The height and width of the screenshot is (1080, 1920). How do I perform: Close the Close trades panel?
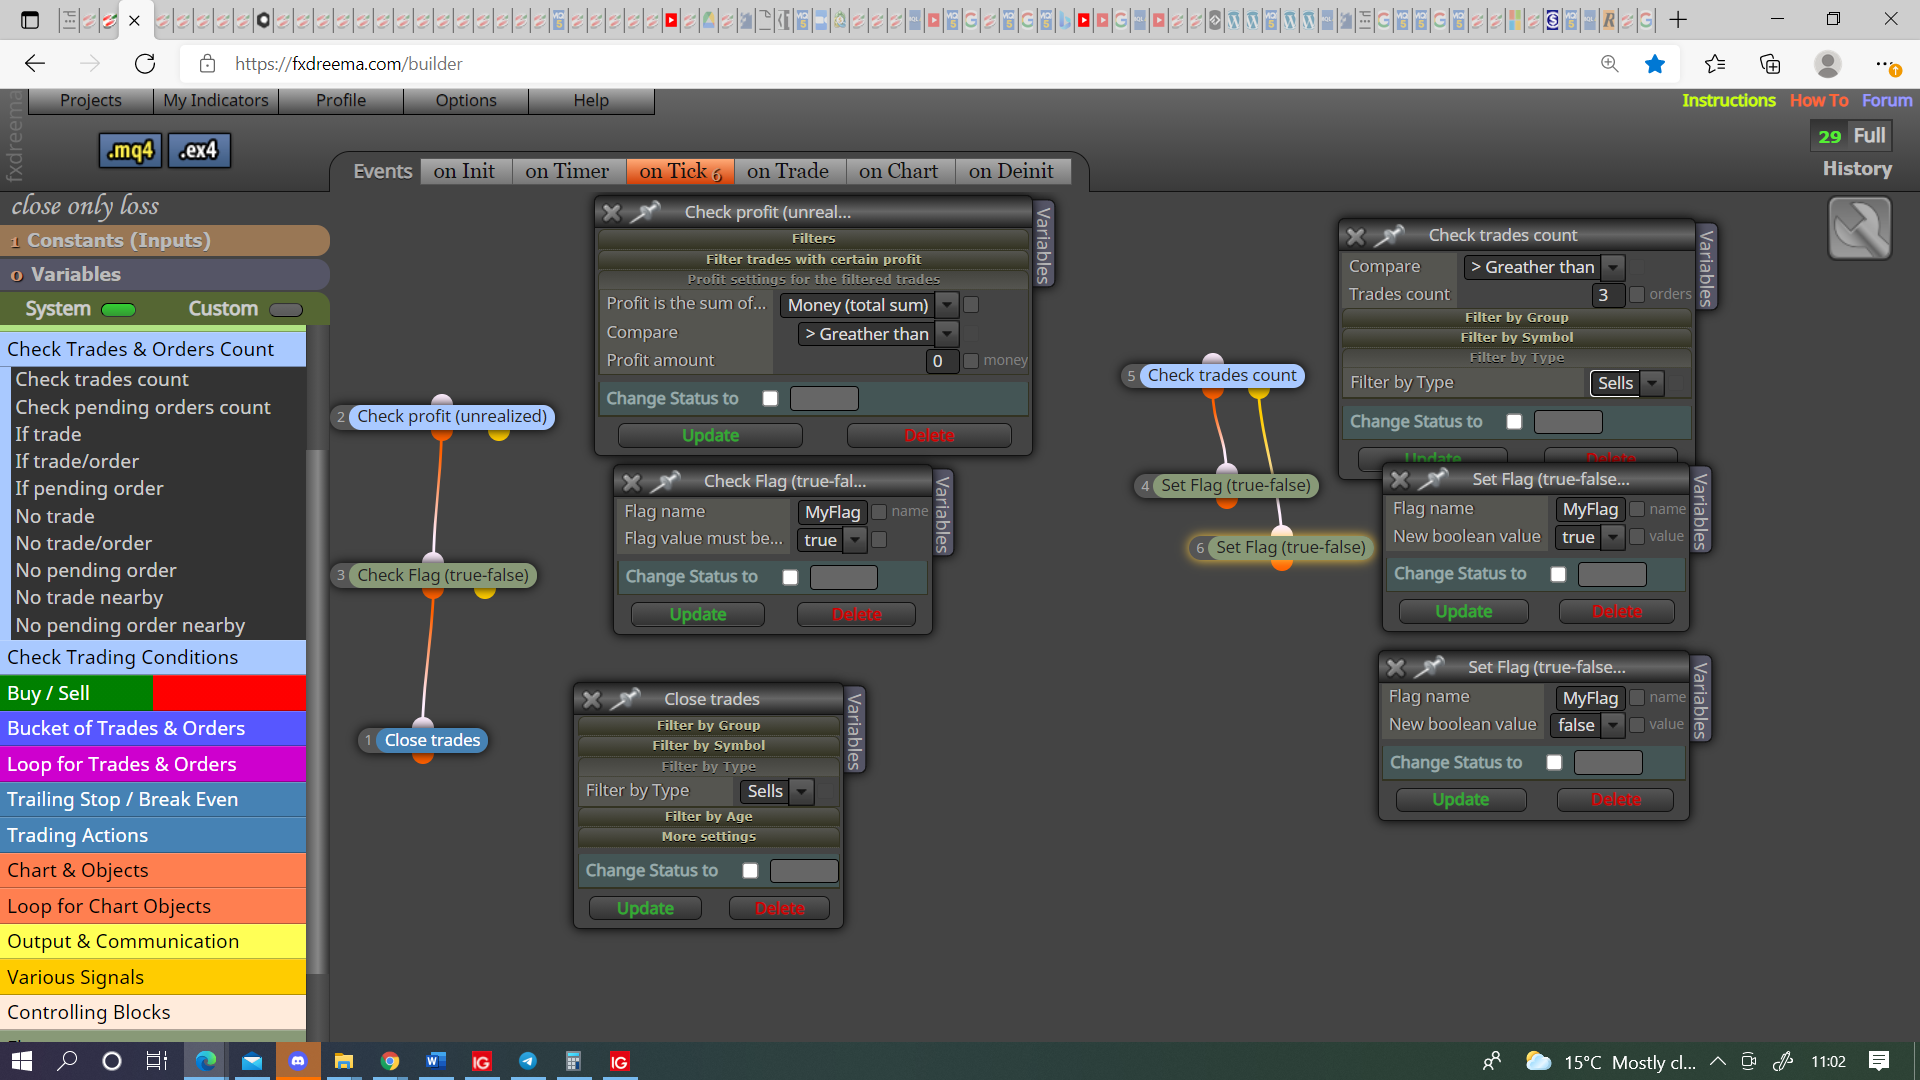[592, 699]
